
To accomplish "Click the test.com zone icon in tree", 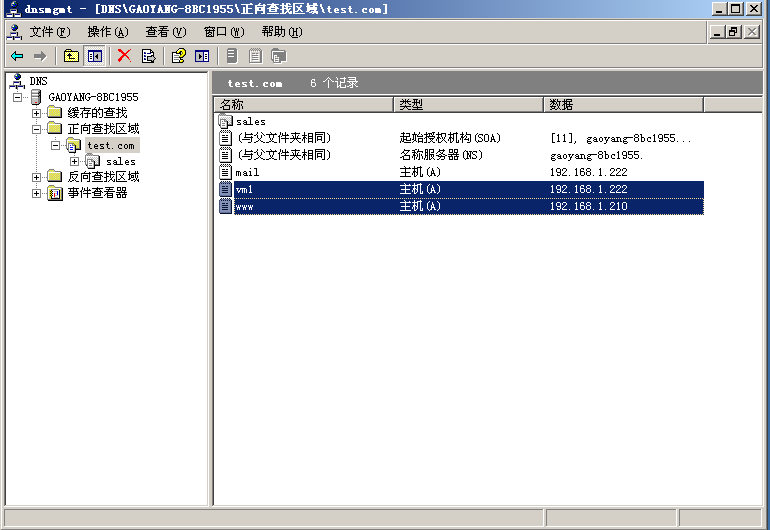I will click(x=74, y=145).
